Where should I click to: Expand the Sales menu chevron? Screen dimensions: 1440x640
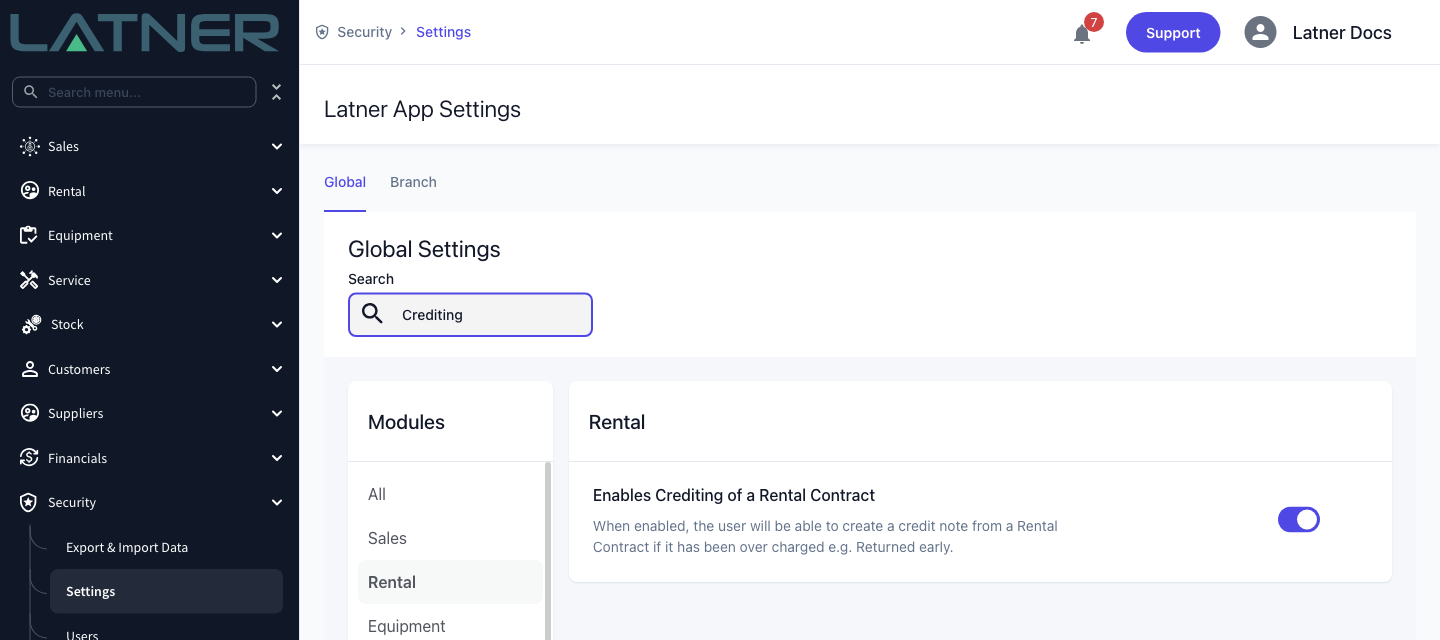277,146
